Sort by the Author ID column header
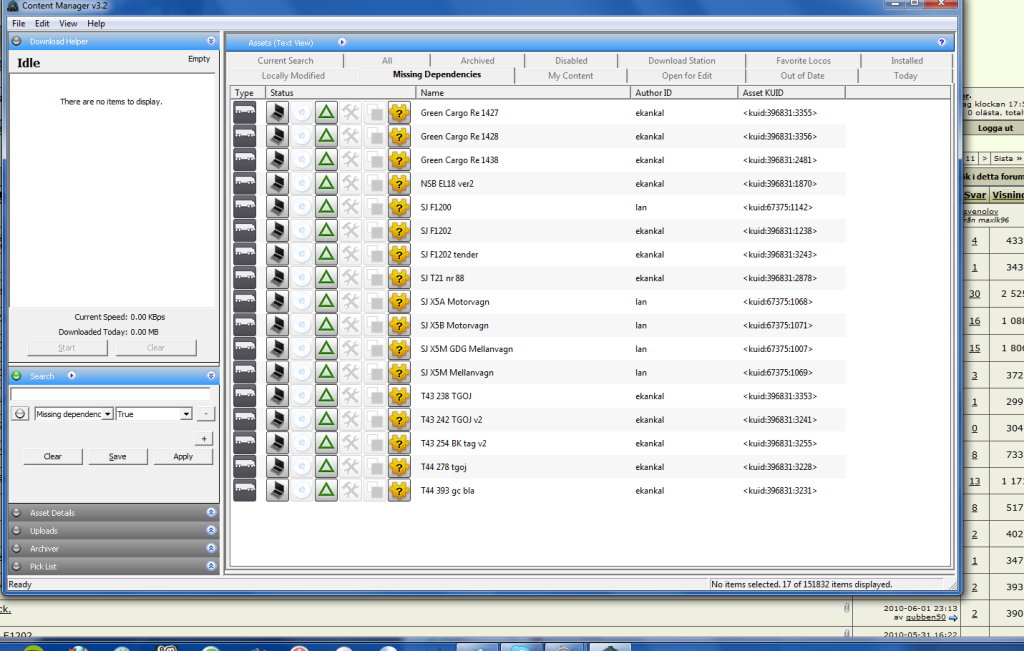The image size is (1024, 651). (x=684, y=93)
